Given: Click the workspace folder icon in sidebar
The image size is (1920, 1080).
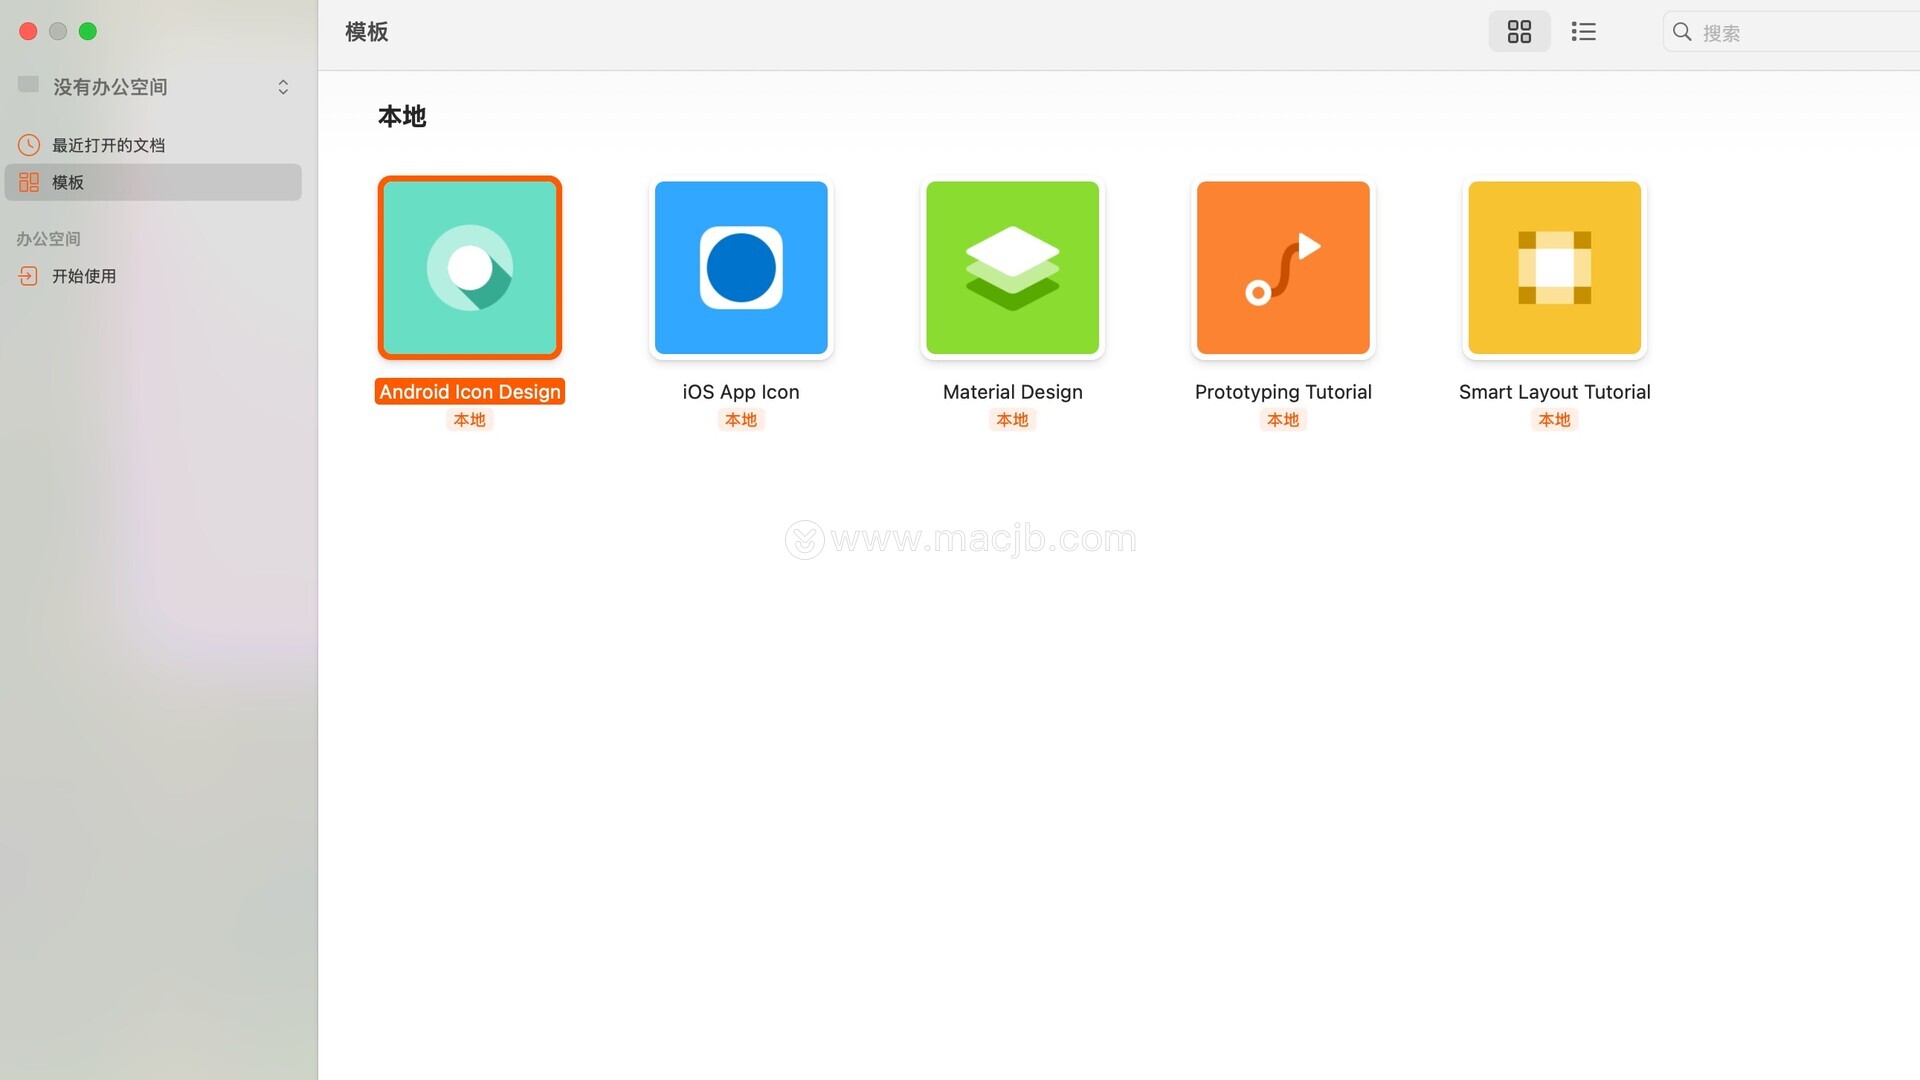Looking at the screenshot, I should (28, 85).
